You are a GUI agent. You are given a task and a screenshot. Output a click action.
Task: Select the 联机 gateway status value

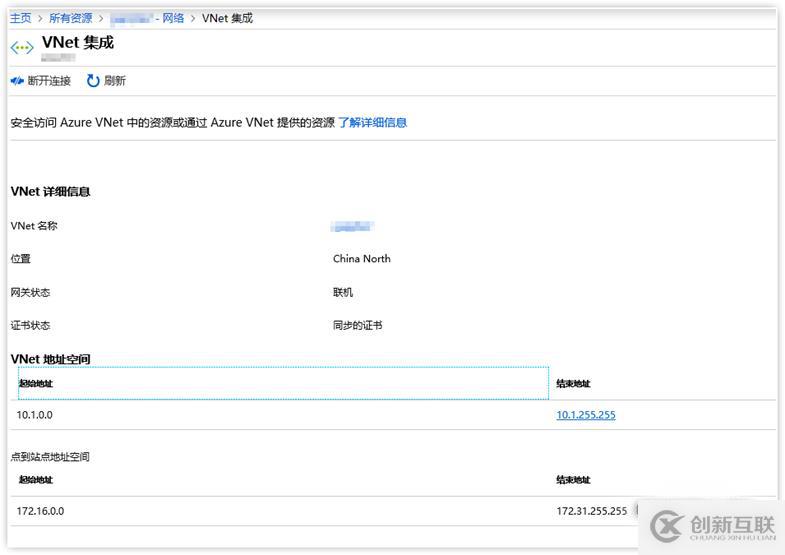coord(343,292)
